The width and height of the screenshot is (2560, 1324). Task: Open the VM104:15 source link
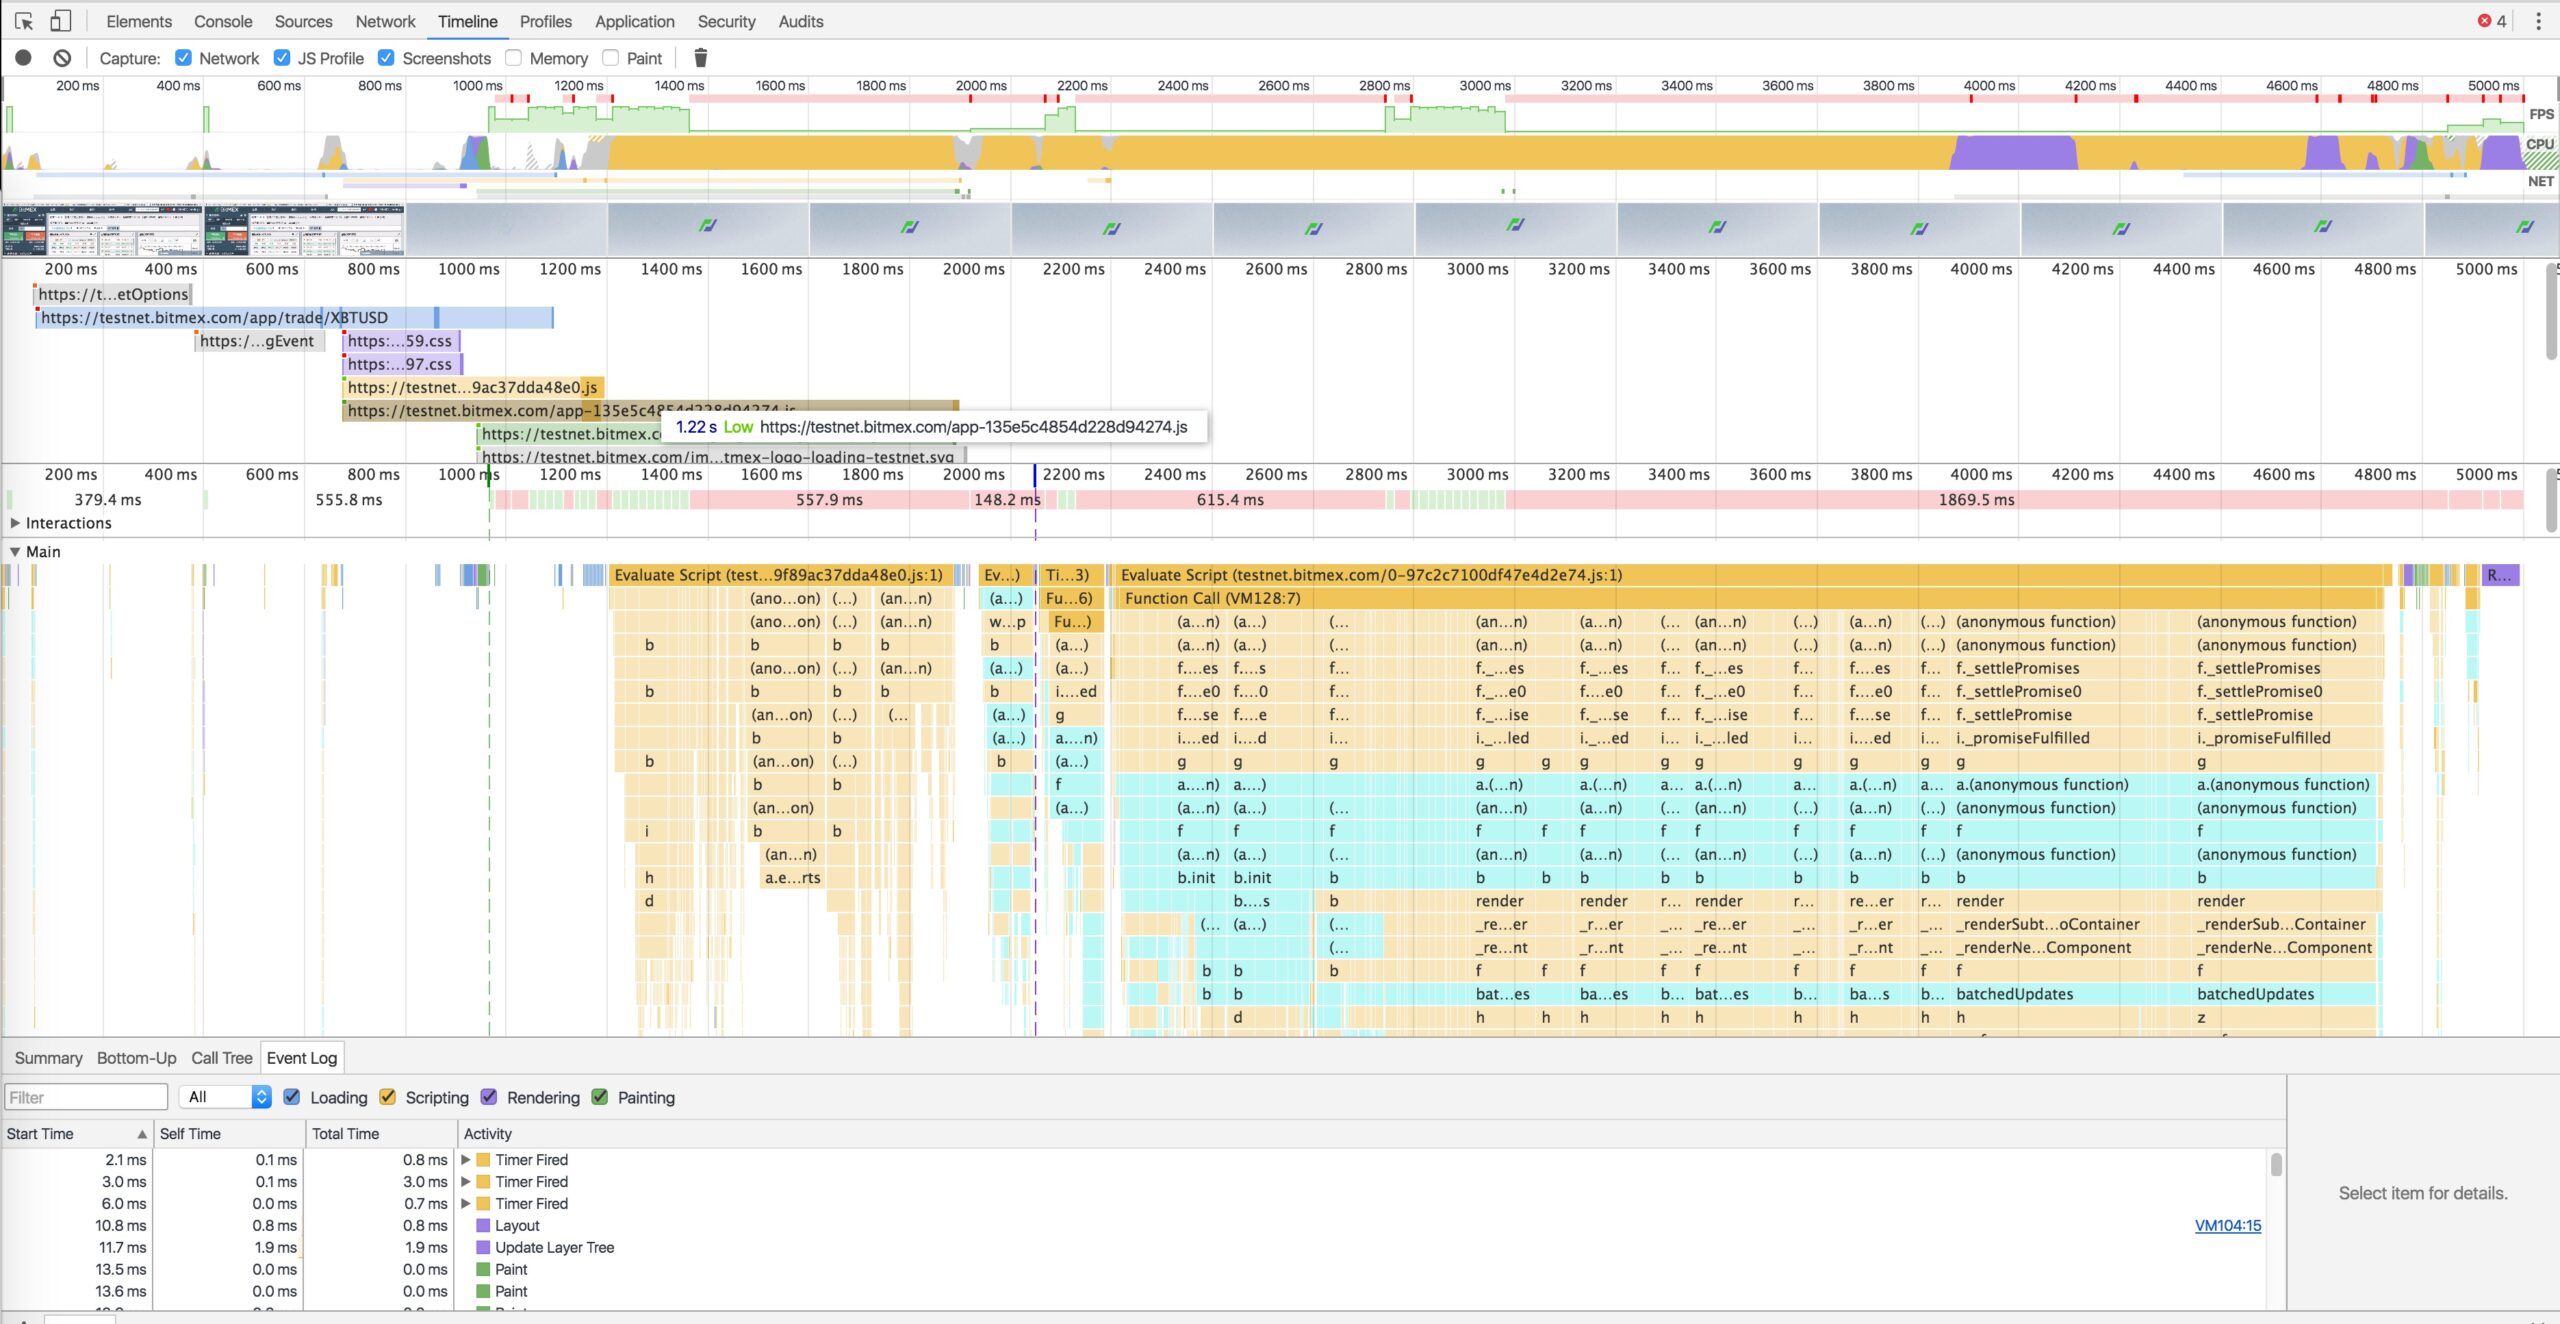pyautogui.click(x=2227, y=1225)
